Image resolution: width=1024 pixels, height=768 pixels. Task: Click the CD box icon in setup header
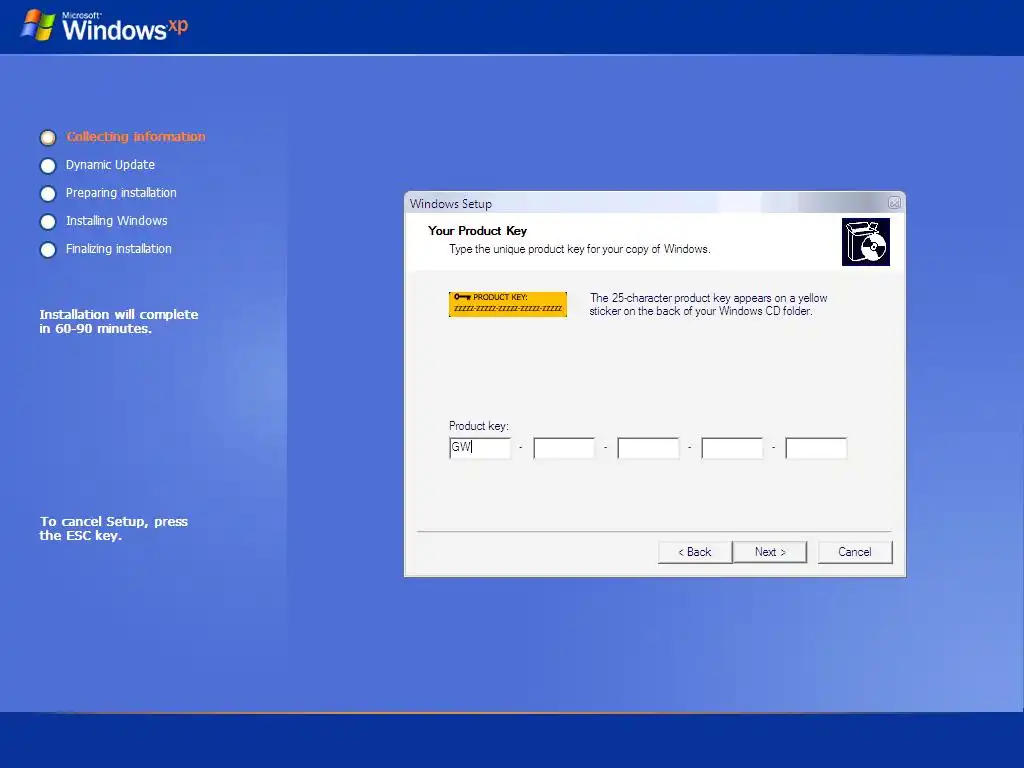866,242
